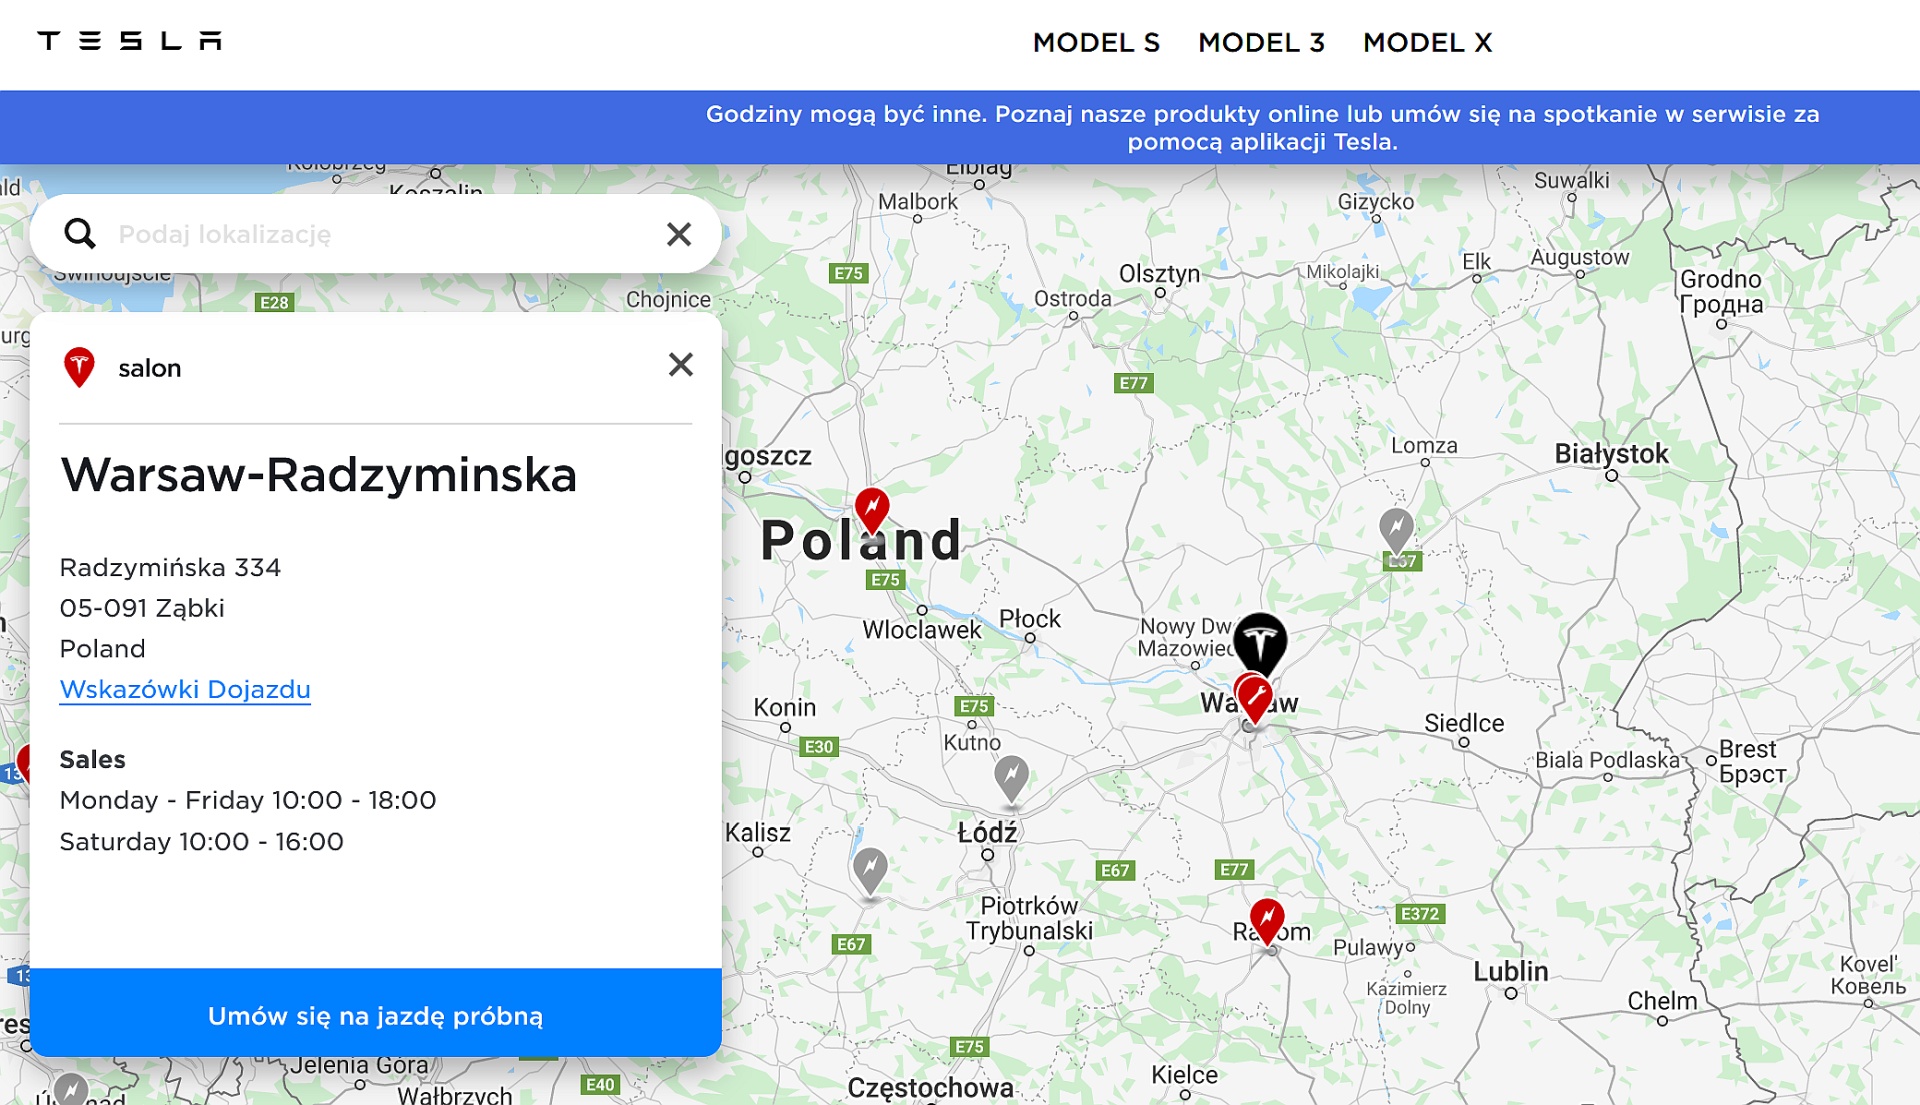Open the MODEL S menu item

click(x=1096, y=42)
